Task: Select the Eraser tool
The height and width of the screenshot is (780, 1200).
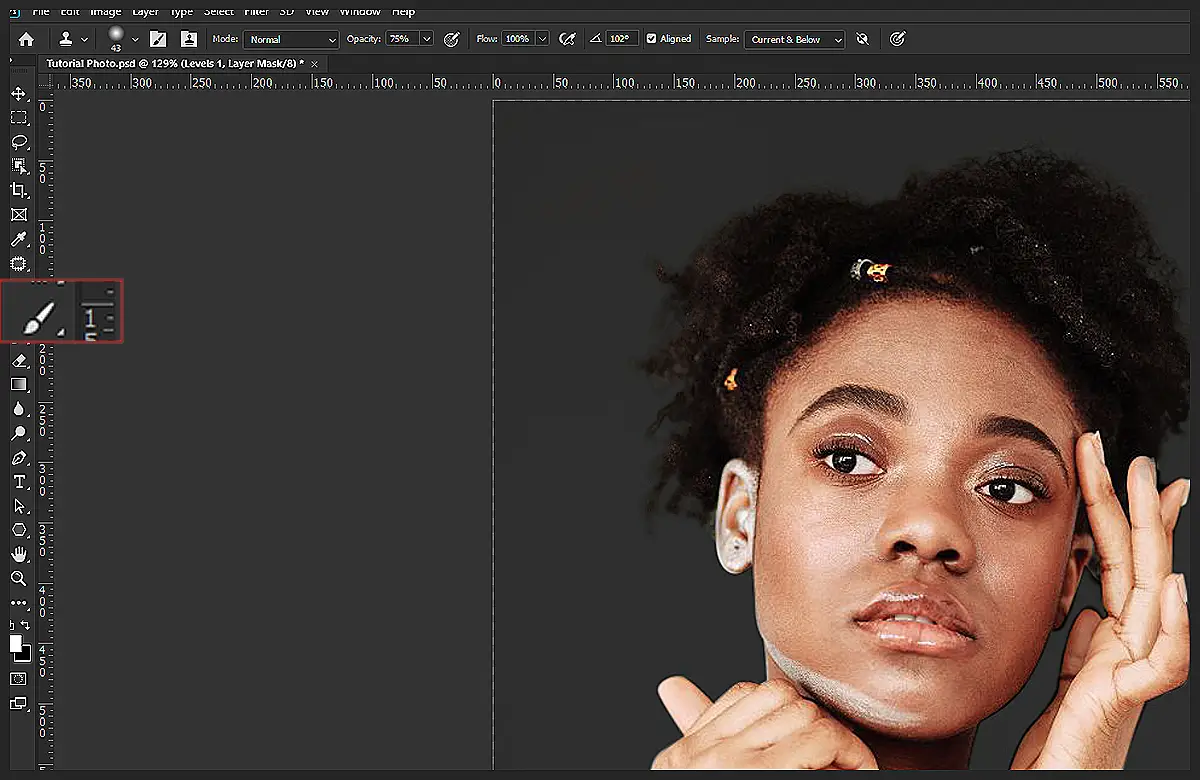Action: coord(18,360)
